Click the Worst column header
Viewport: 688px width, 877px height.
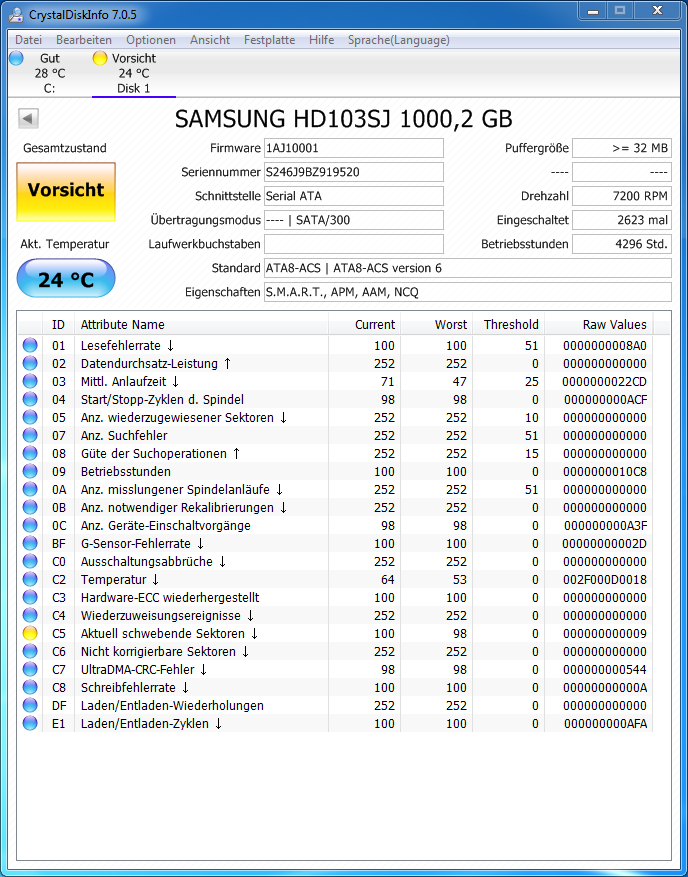436,324
